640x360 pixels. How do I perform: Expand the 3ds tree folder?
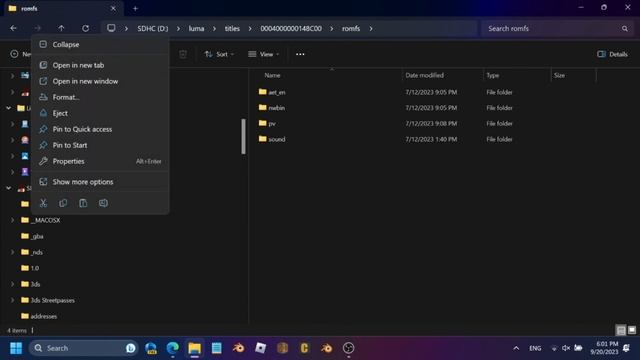(12, 284)
